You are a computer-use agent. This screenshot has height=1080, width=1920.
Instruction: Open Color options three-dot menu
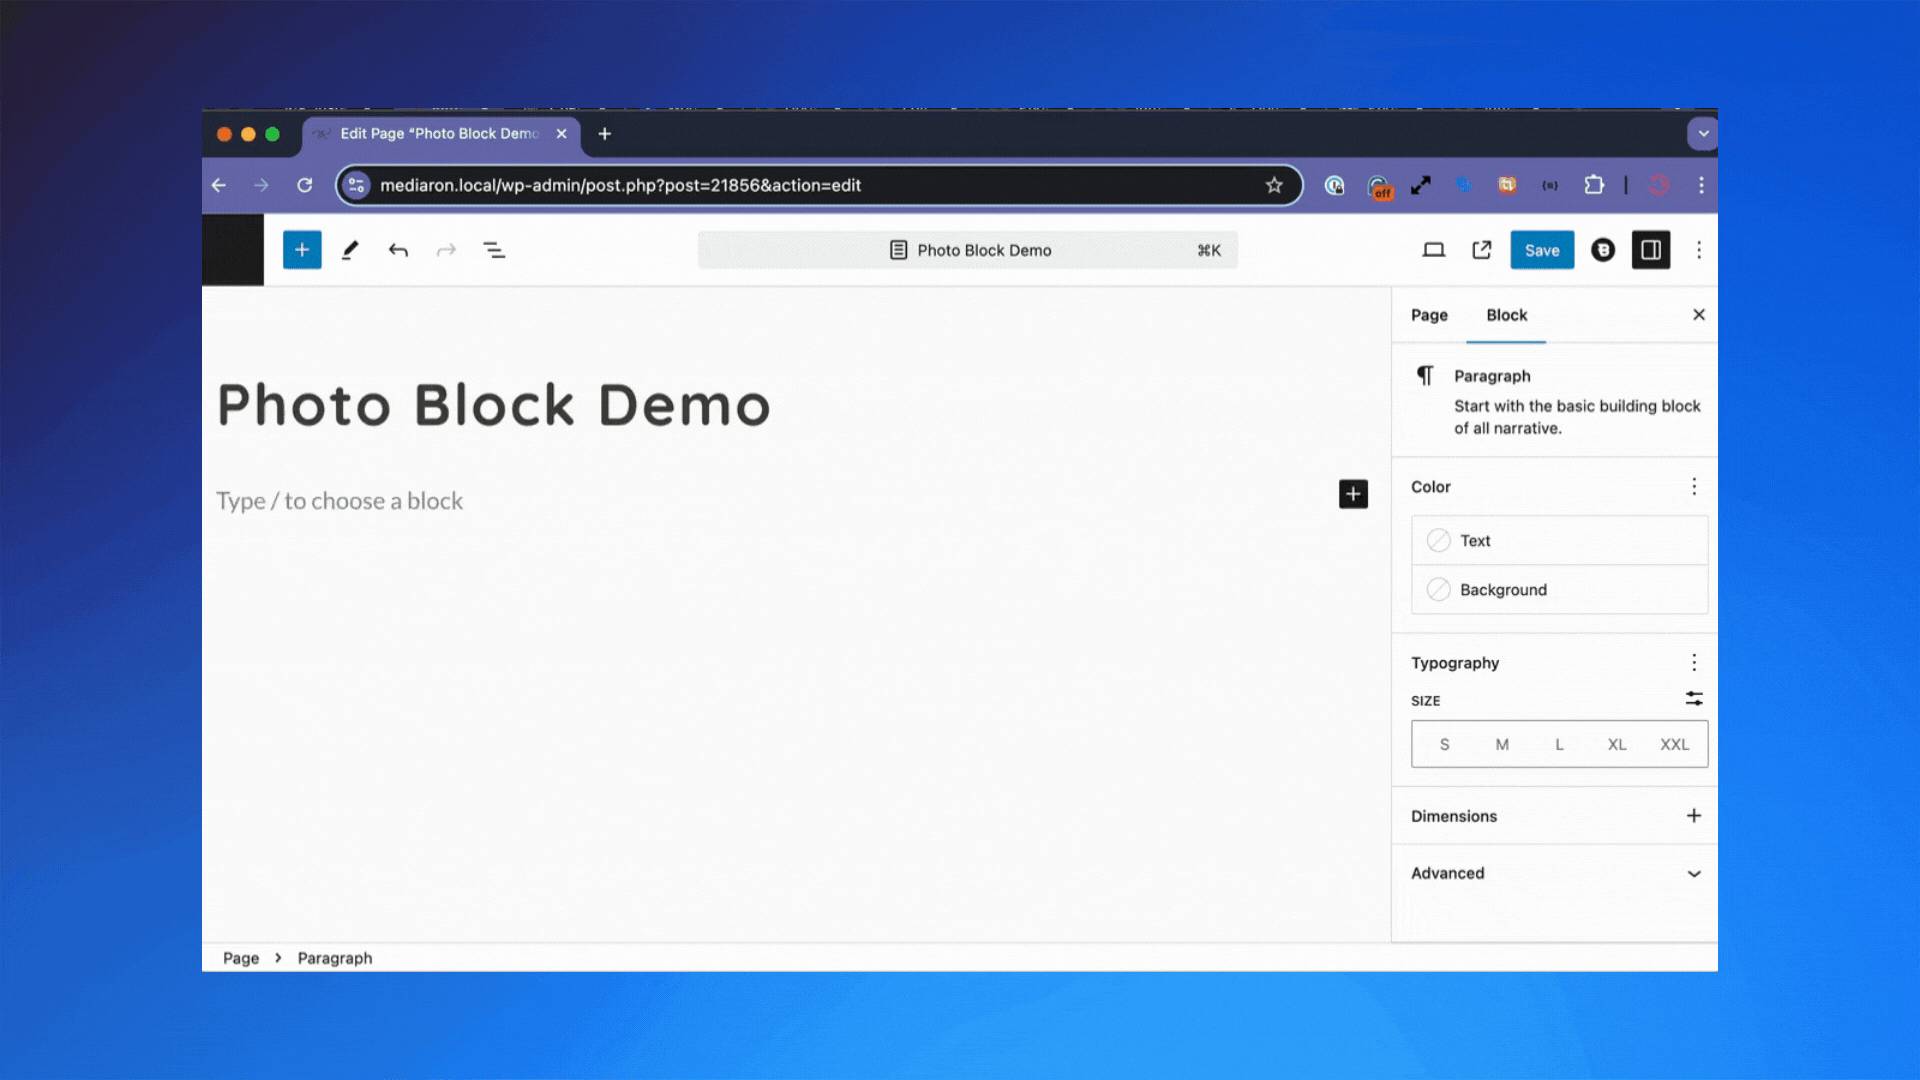tap(1694, 487)
